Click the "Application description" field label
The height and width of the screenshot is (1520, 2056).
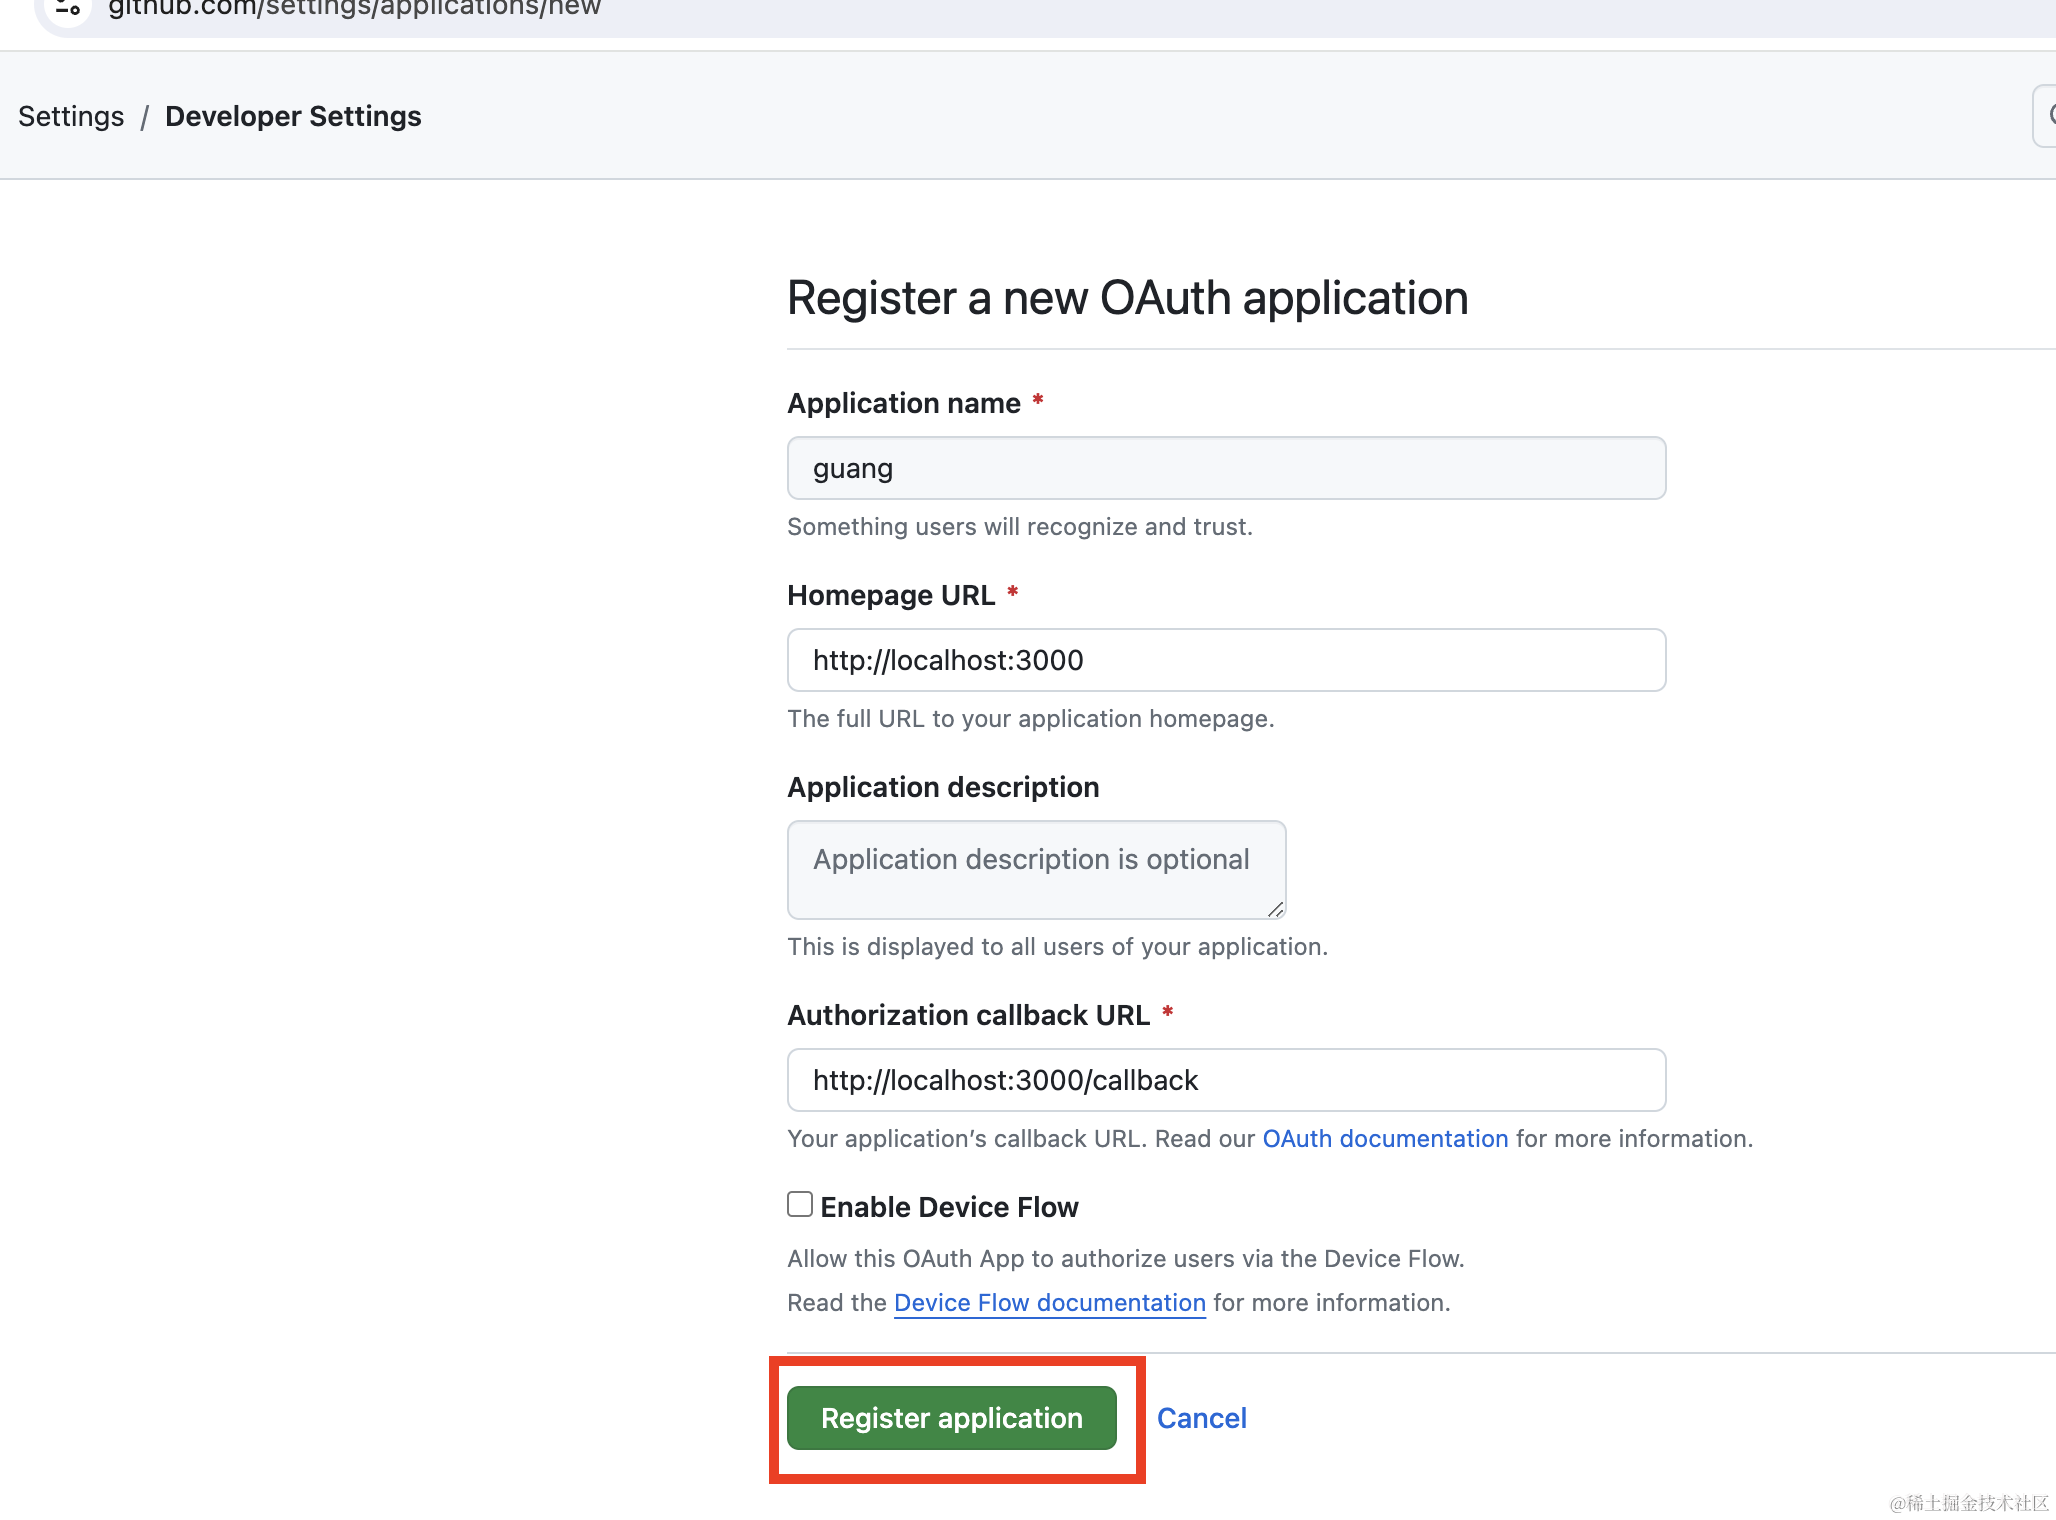pos(943,787)
